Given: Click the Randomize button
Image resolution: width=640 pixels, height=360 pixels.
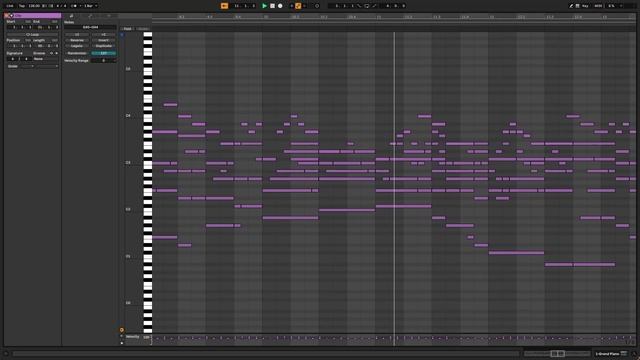Looking at the screenshot, I should 77,53.
